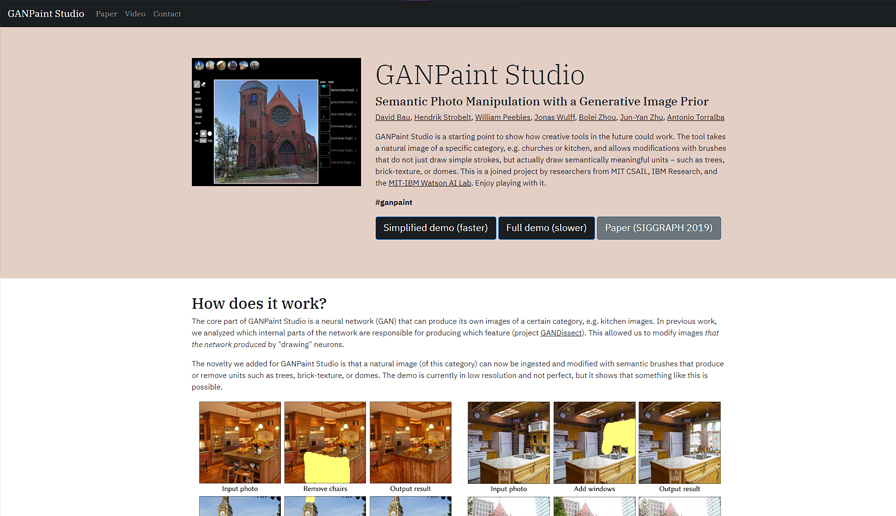Open Bolei Zhou author link
This screenshot has width=896, height=516.
(597, 117)
